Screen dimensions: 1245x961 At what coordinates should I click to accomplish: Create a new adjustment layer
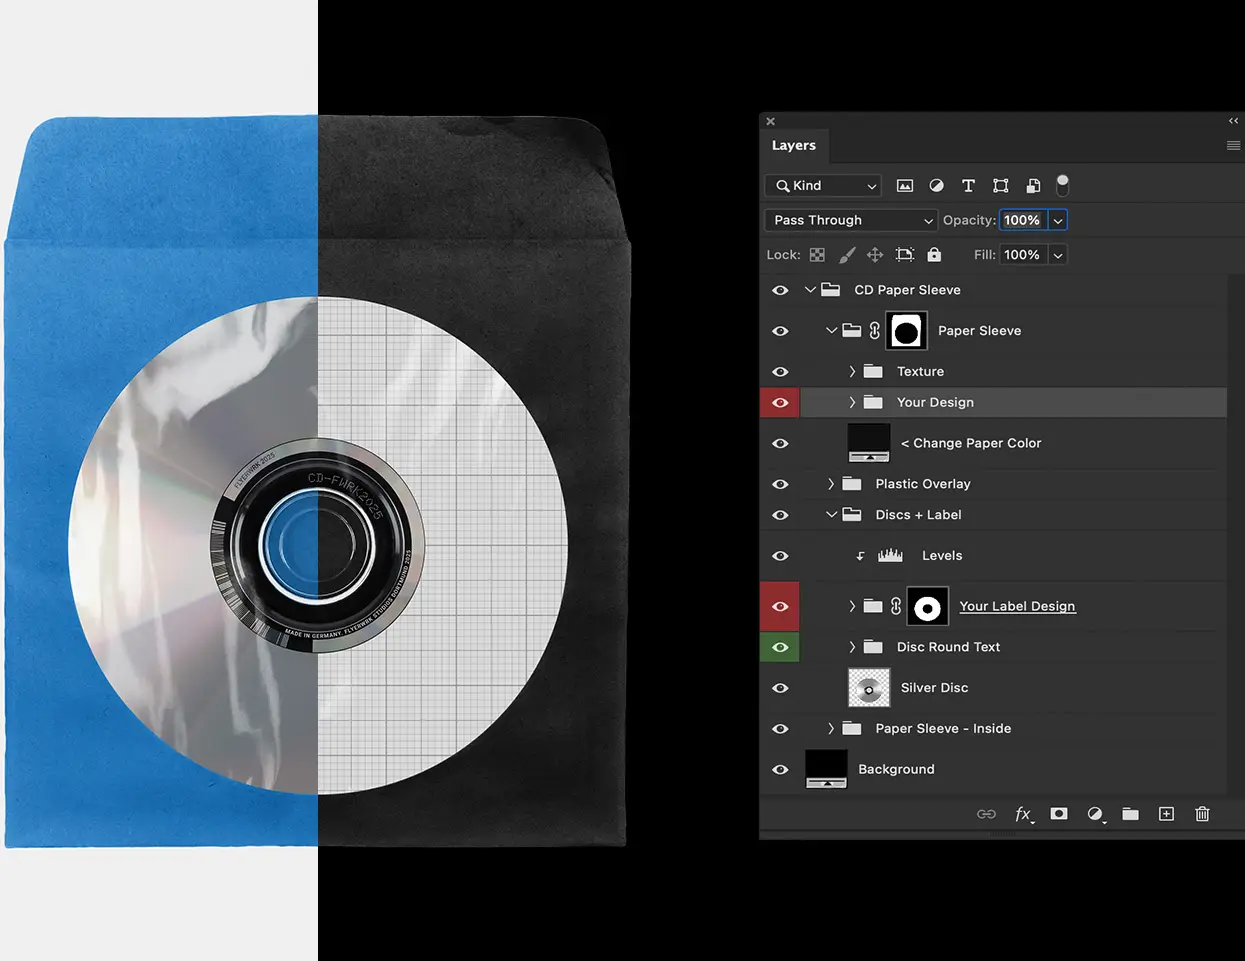click(x=1095, y=814)
